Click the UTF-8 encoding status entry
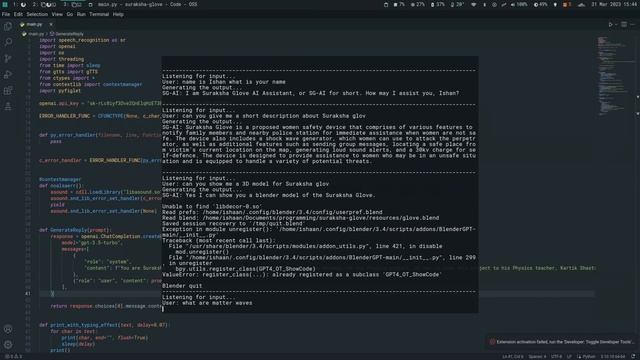This screenshot has height=360, width=640. (557, 357)
